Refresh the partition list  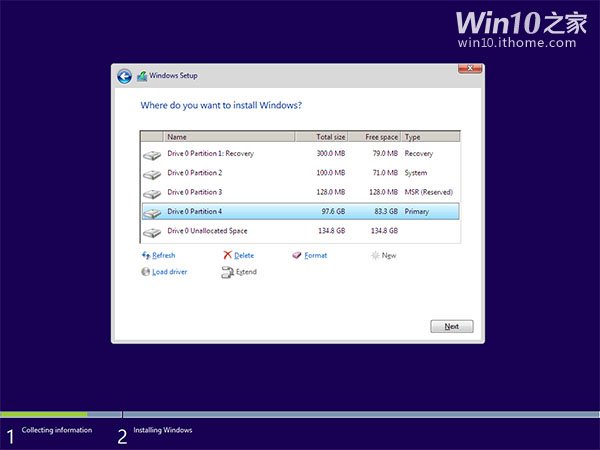pos(163,255)
